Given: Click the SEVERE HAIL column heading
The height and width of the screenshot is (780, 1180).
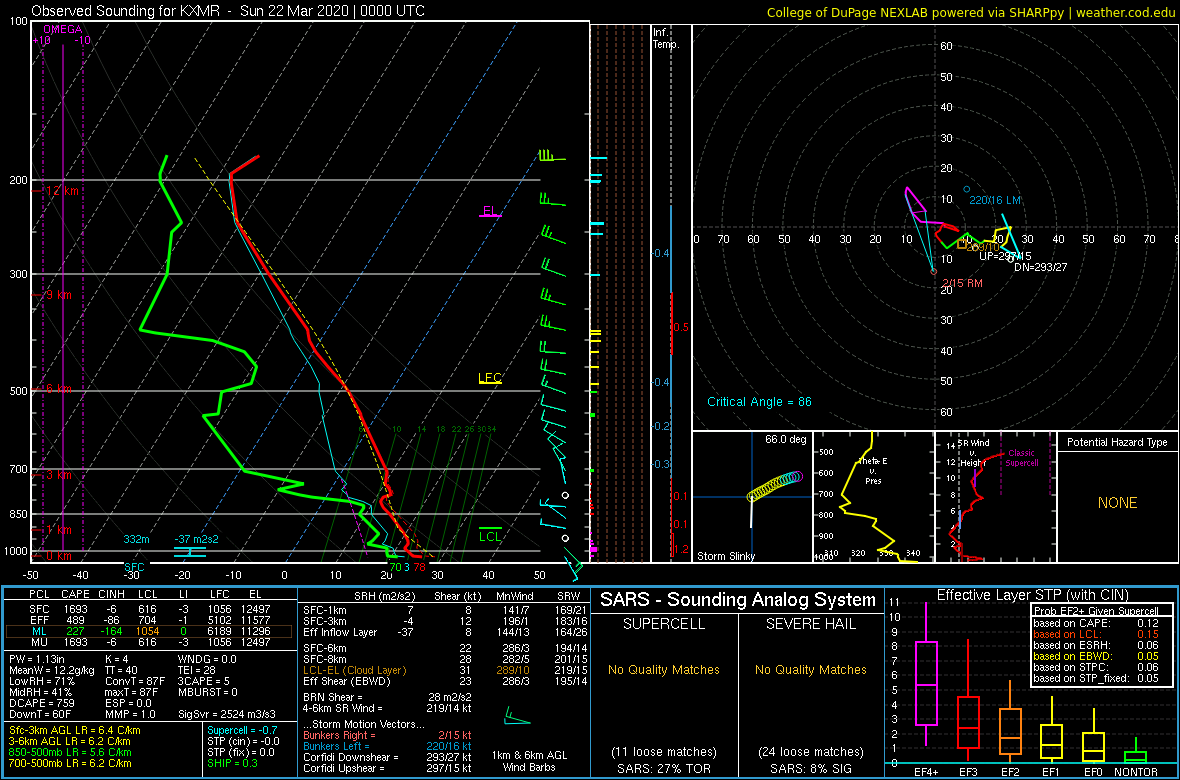Looking at the screenshot, I should click(x=810, y=625).
